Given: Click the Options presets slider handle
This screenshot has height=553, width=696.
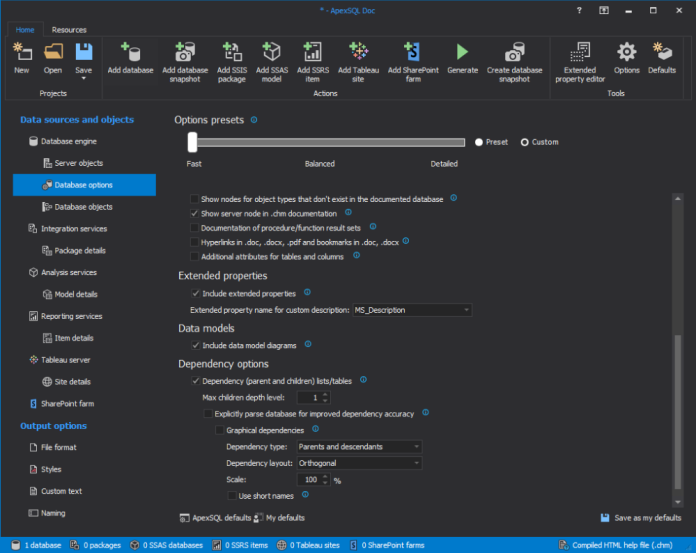Looking at the screenshot, I should coord(192,142).
